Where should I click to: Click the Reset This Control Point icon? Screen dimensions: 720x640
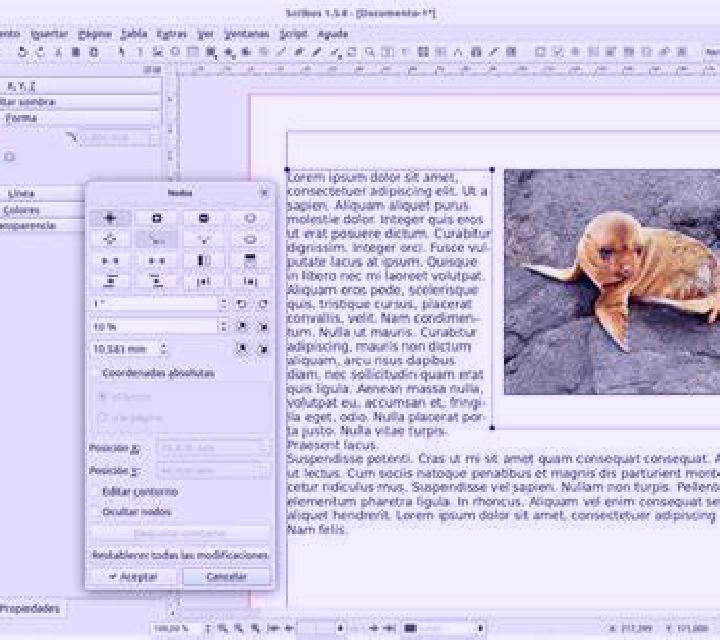tap(250, 239)
